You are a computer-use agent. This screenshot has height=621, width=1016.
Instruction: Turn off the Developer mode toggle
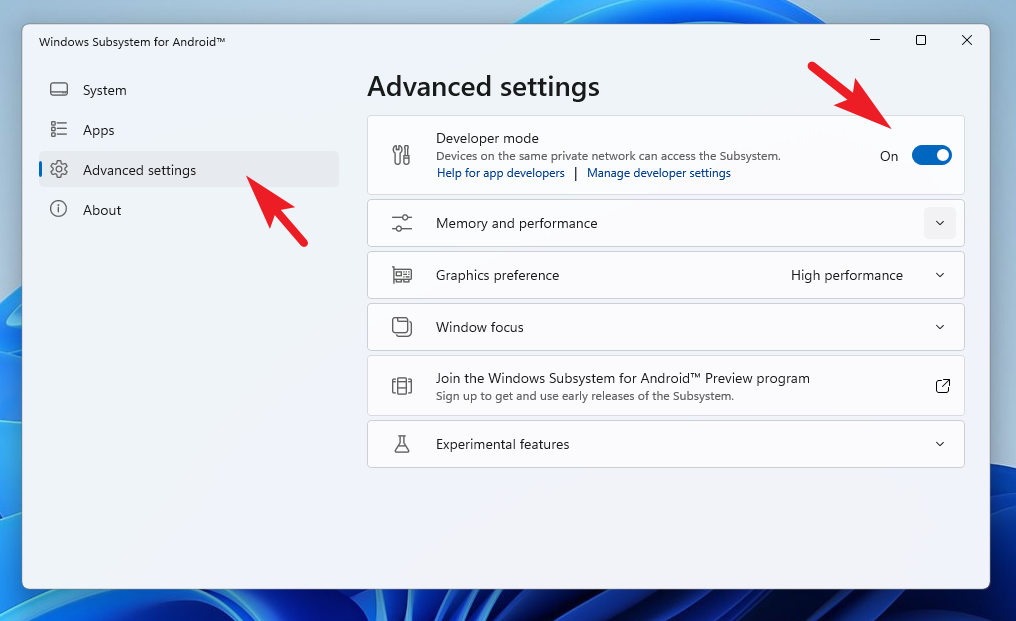932,156
